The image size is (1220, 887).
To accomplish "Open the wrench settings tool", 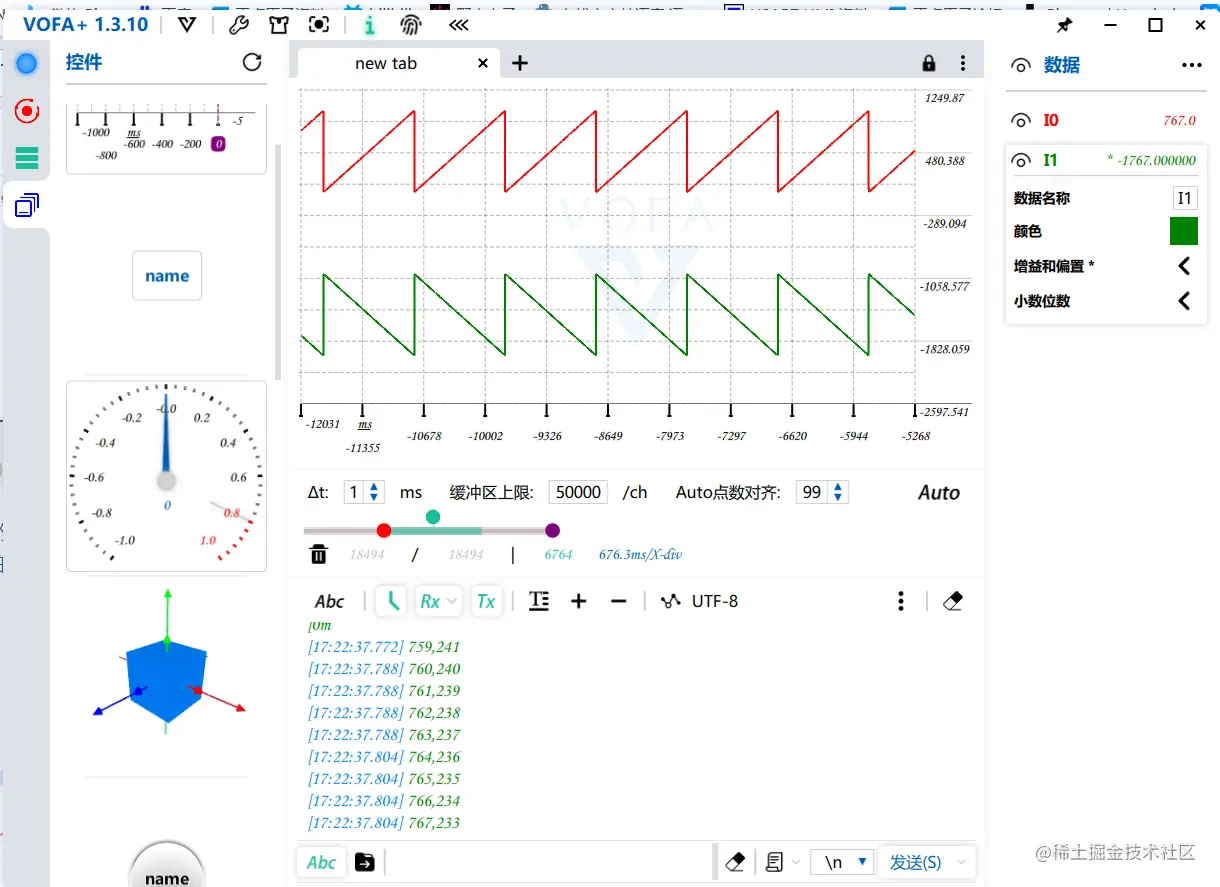I will point(239,25).
